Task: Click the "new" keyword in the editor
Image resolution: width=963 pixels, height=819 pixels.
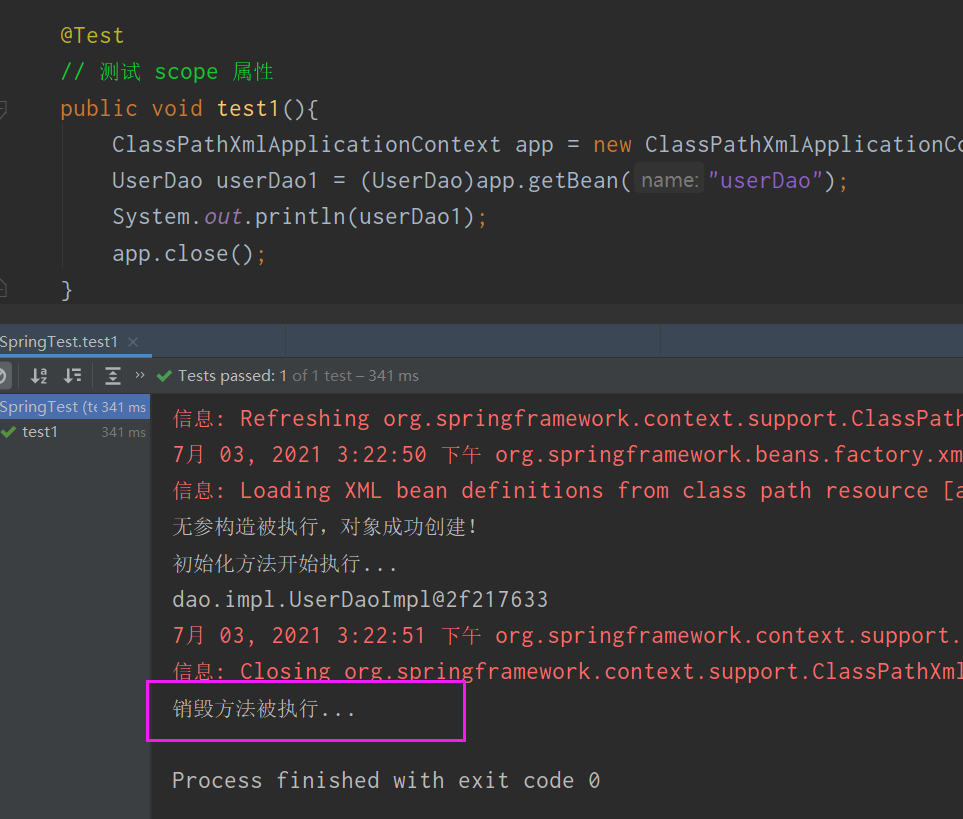Action: tap(612, 145)
